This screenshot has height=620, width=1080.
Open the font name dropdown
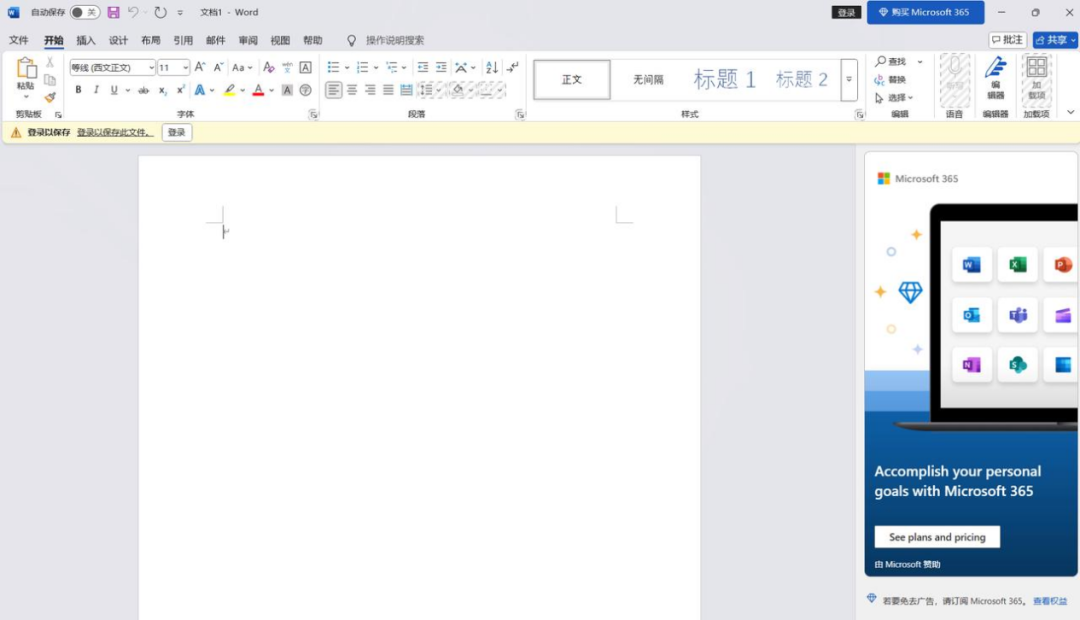coord(152,68)
